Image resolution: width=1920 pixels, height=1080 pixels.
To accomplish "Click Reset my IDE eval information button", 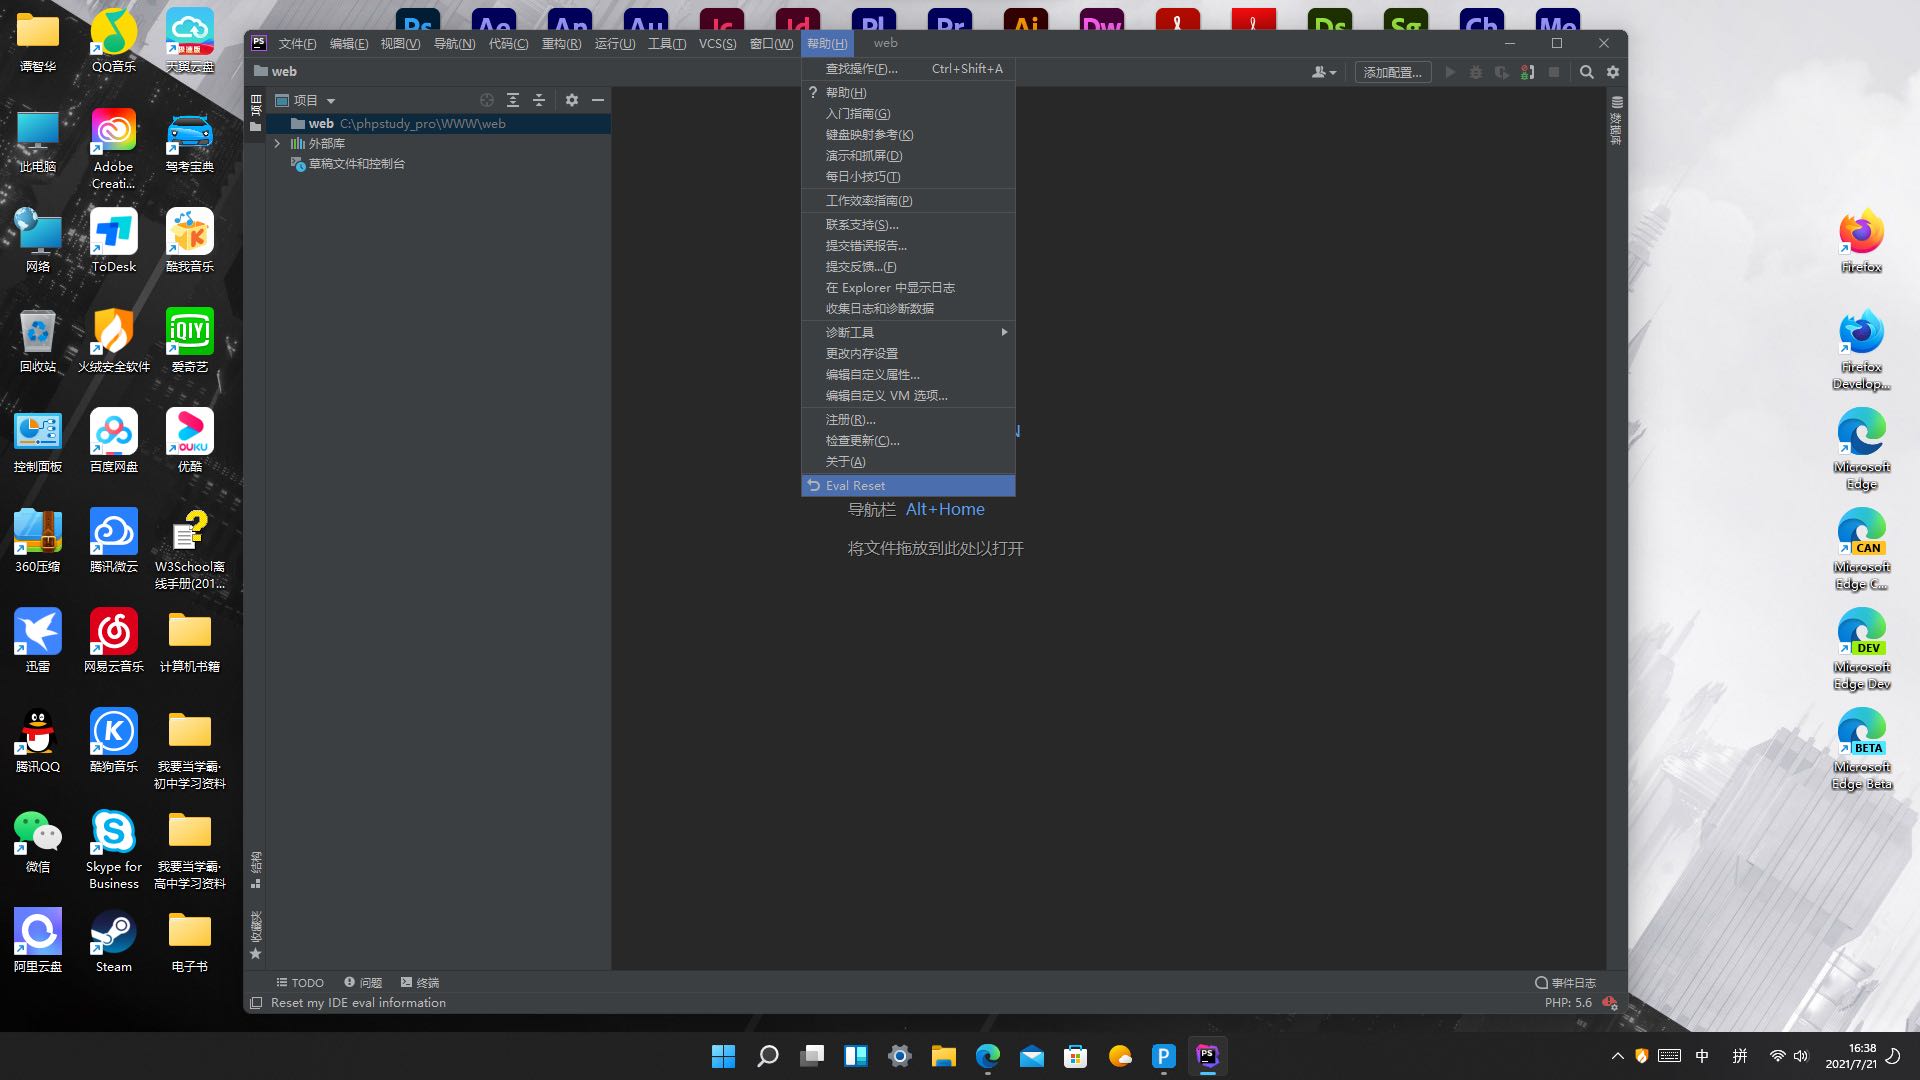I will point(357,1002).
